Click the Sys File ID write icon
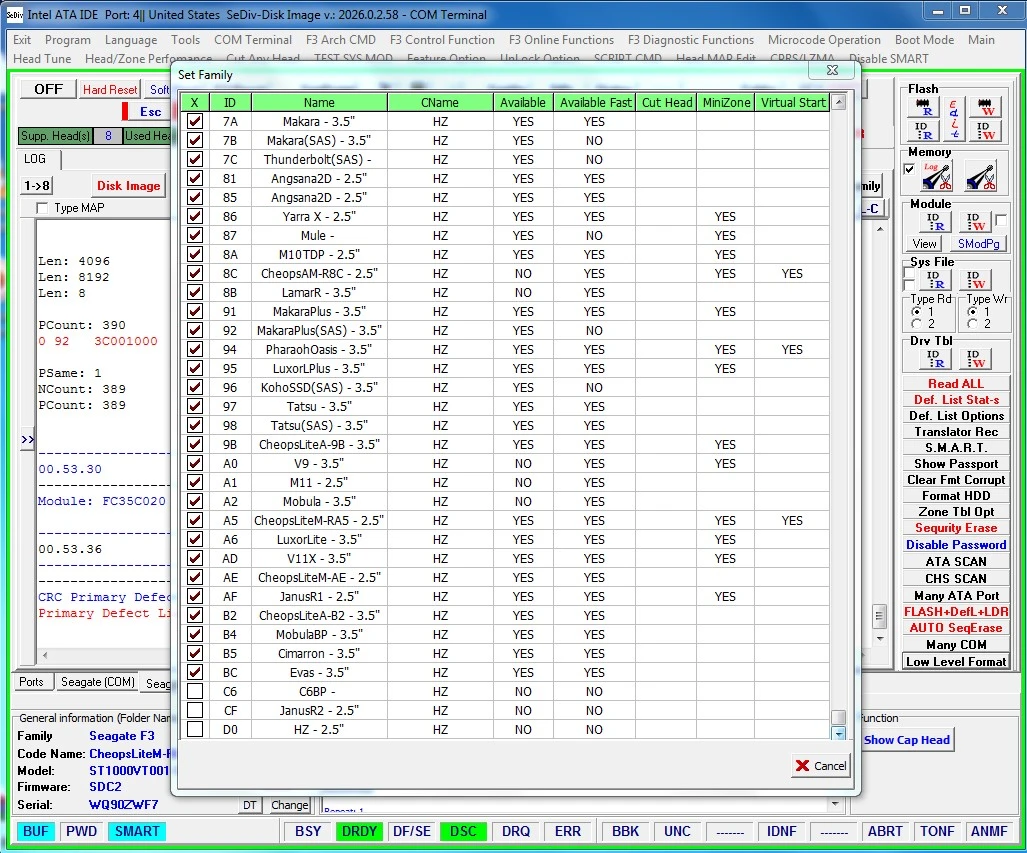 pyautogui.click(x=975, y=280)
